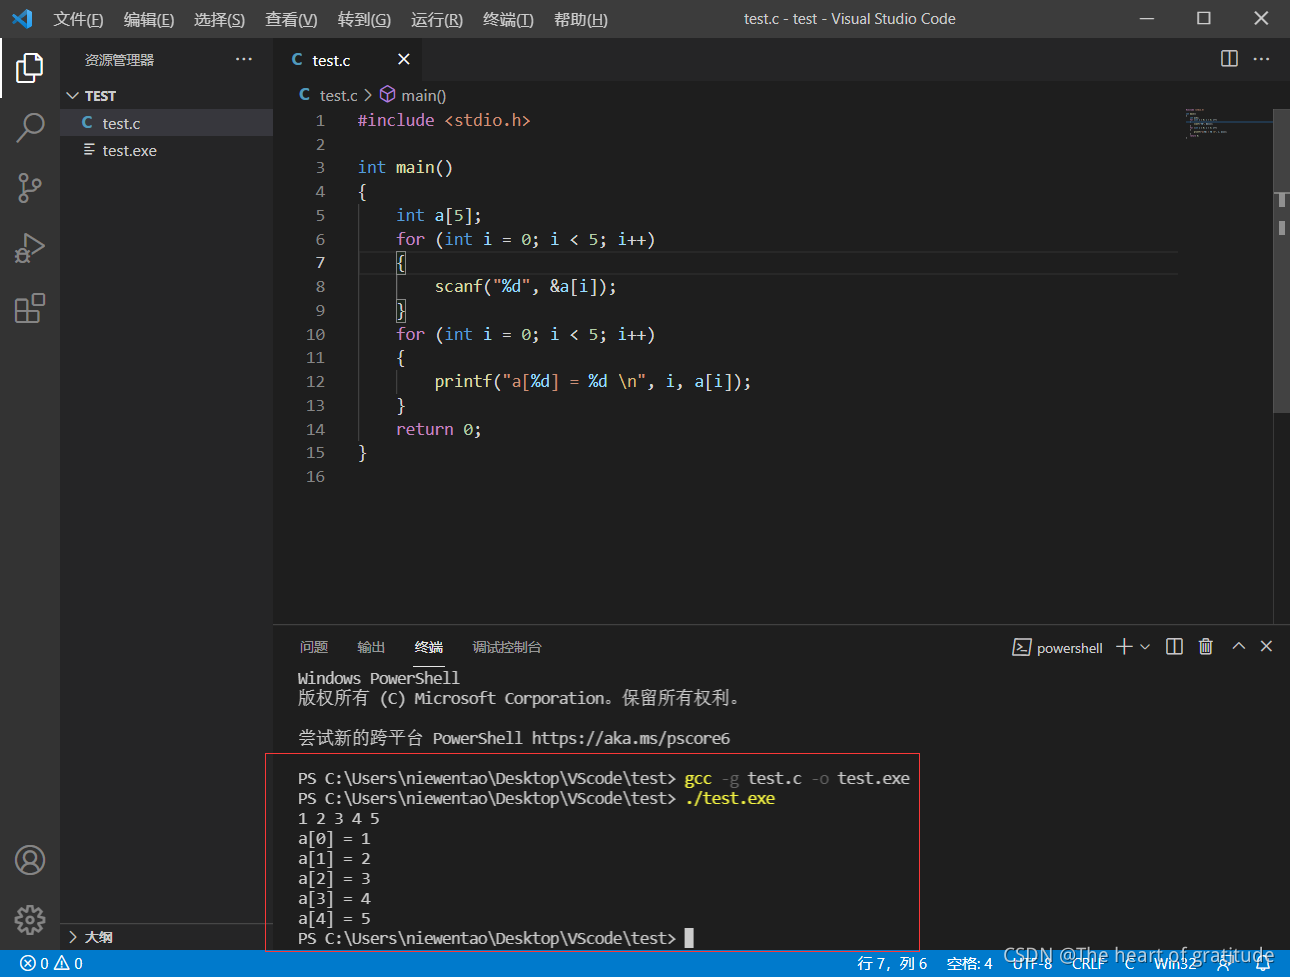Open the Explorer view in activity bar
1290x977 pixels.
30,68
